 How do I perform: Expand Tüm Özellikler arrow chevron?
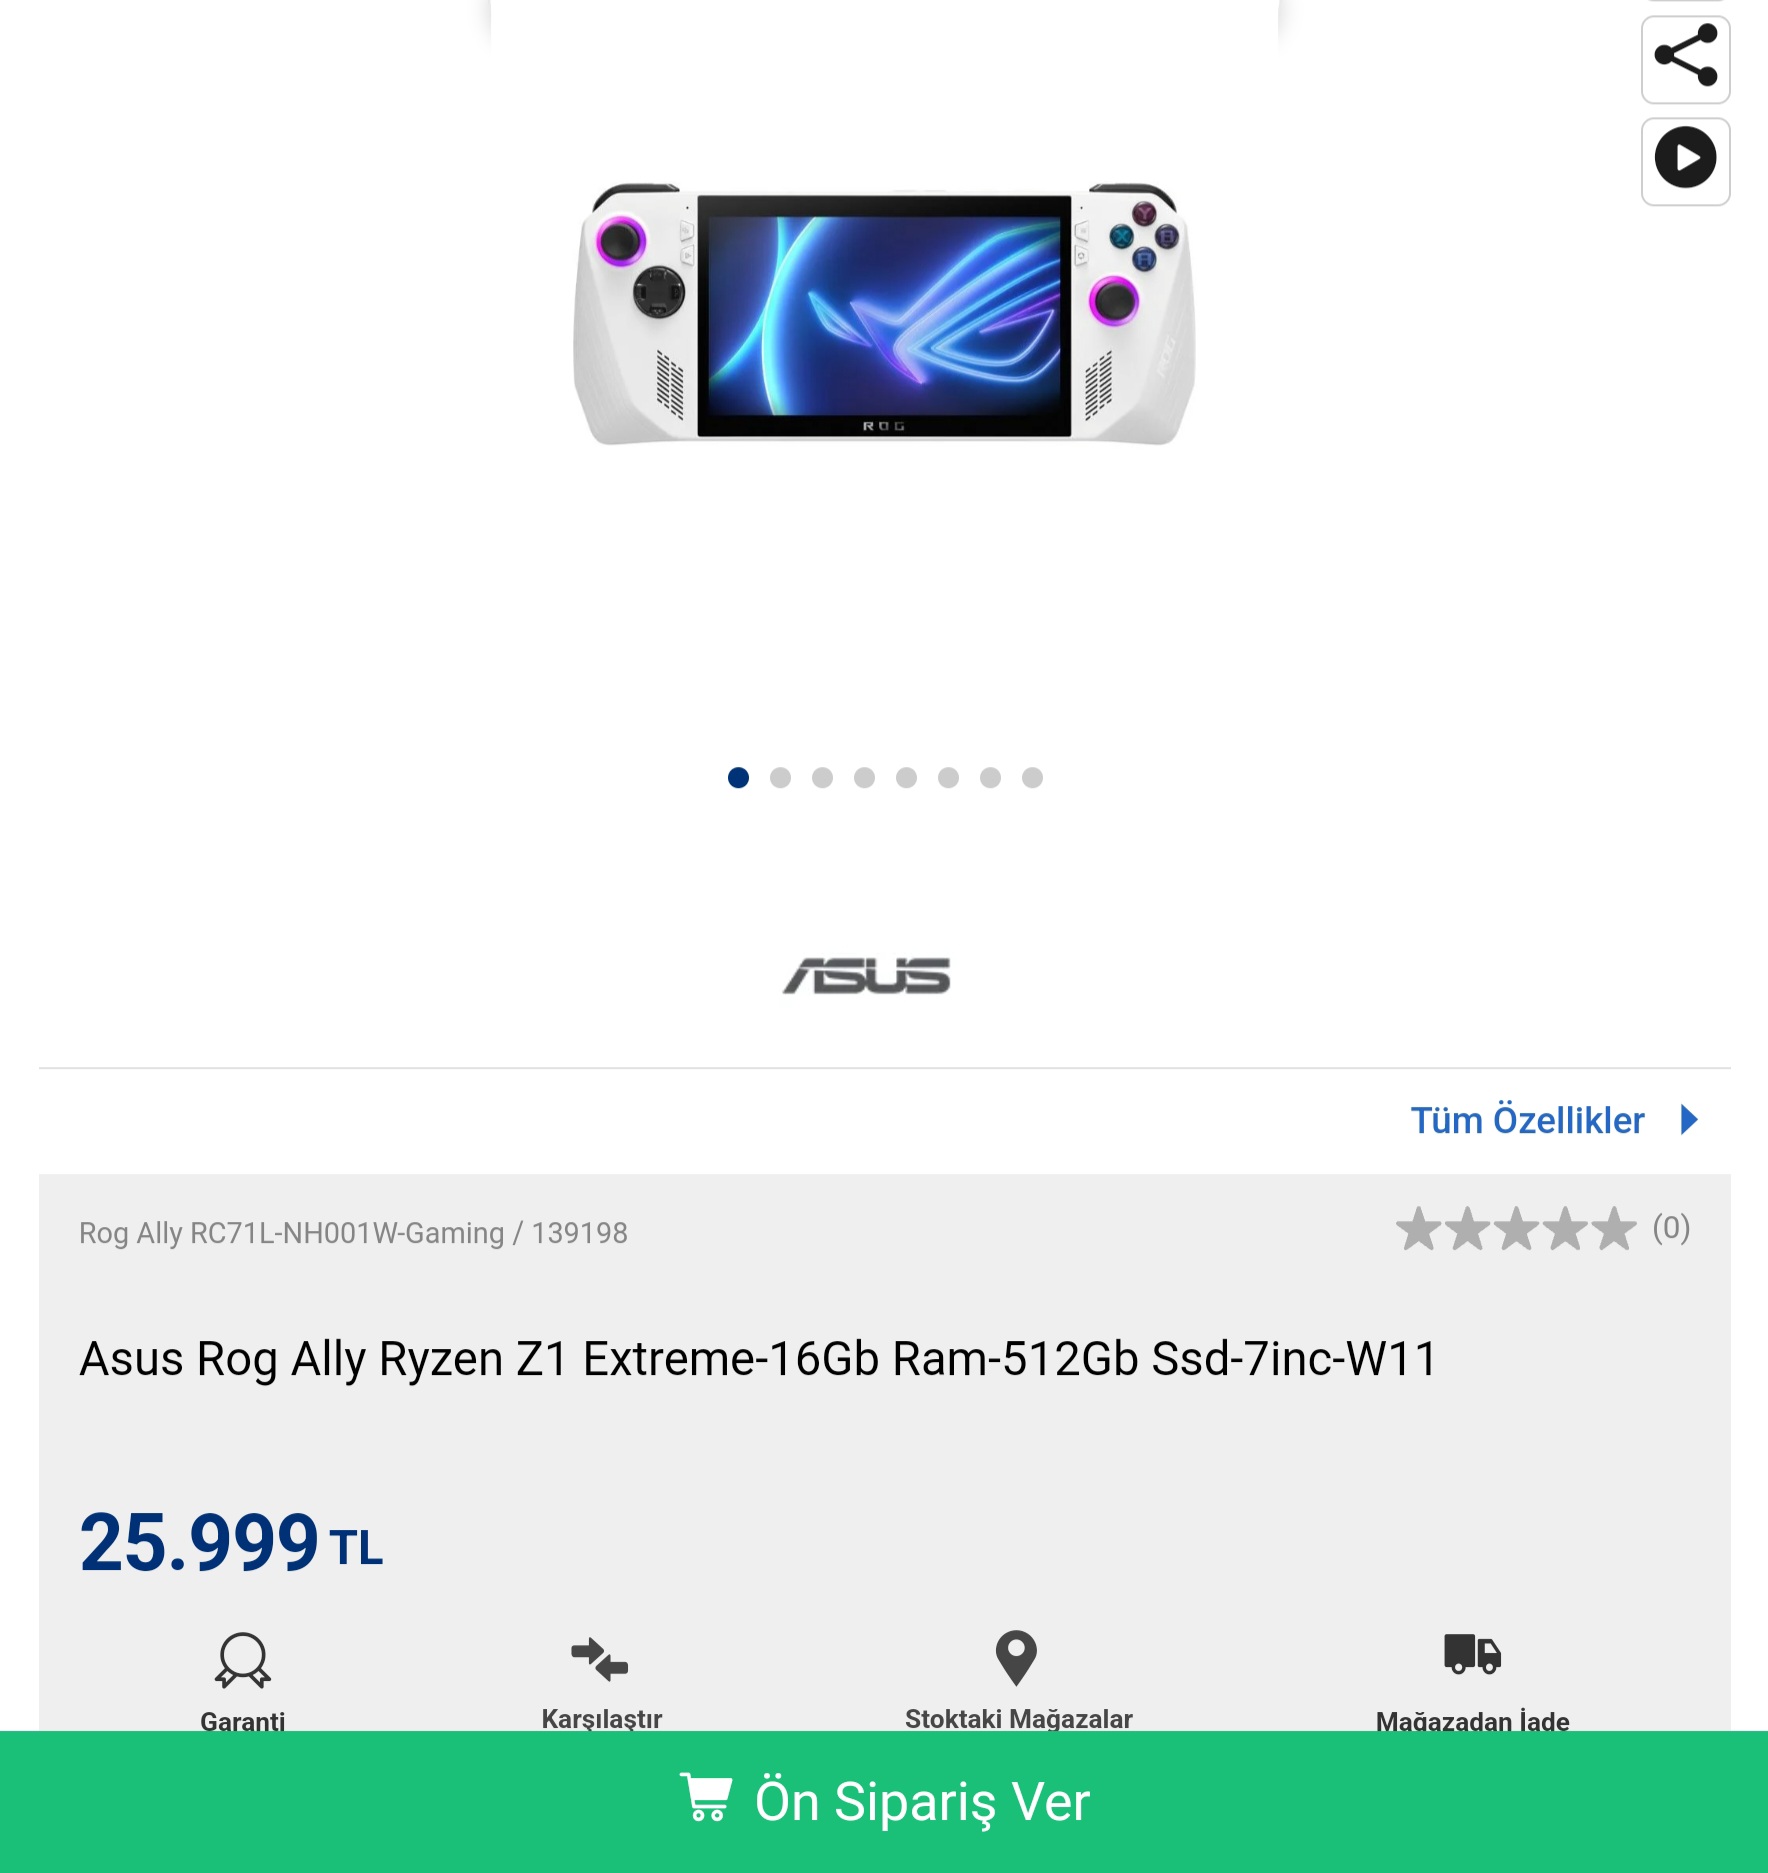[x=1689, y=1119]
